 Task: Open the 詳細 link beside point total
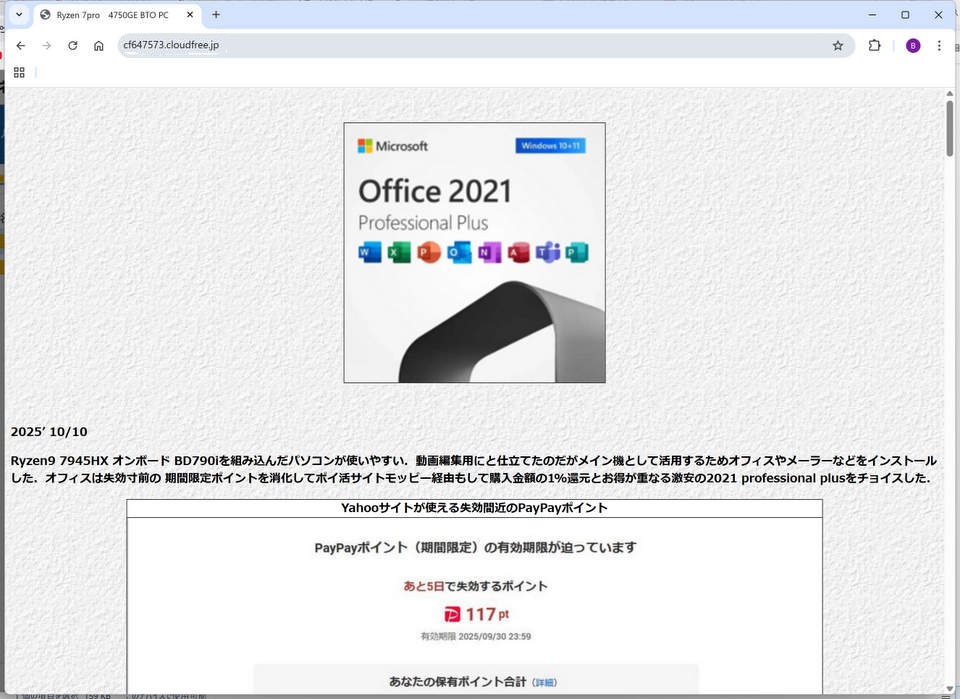pos(545,682)
